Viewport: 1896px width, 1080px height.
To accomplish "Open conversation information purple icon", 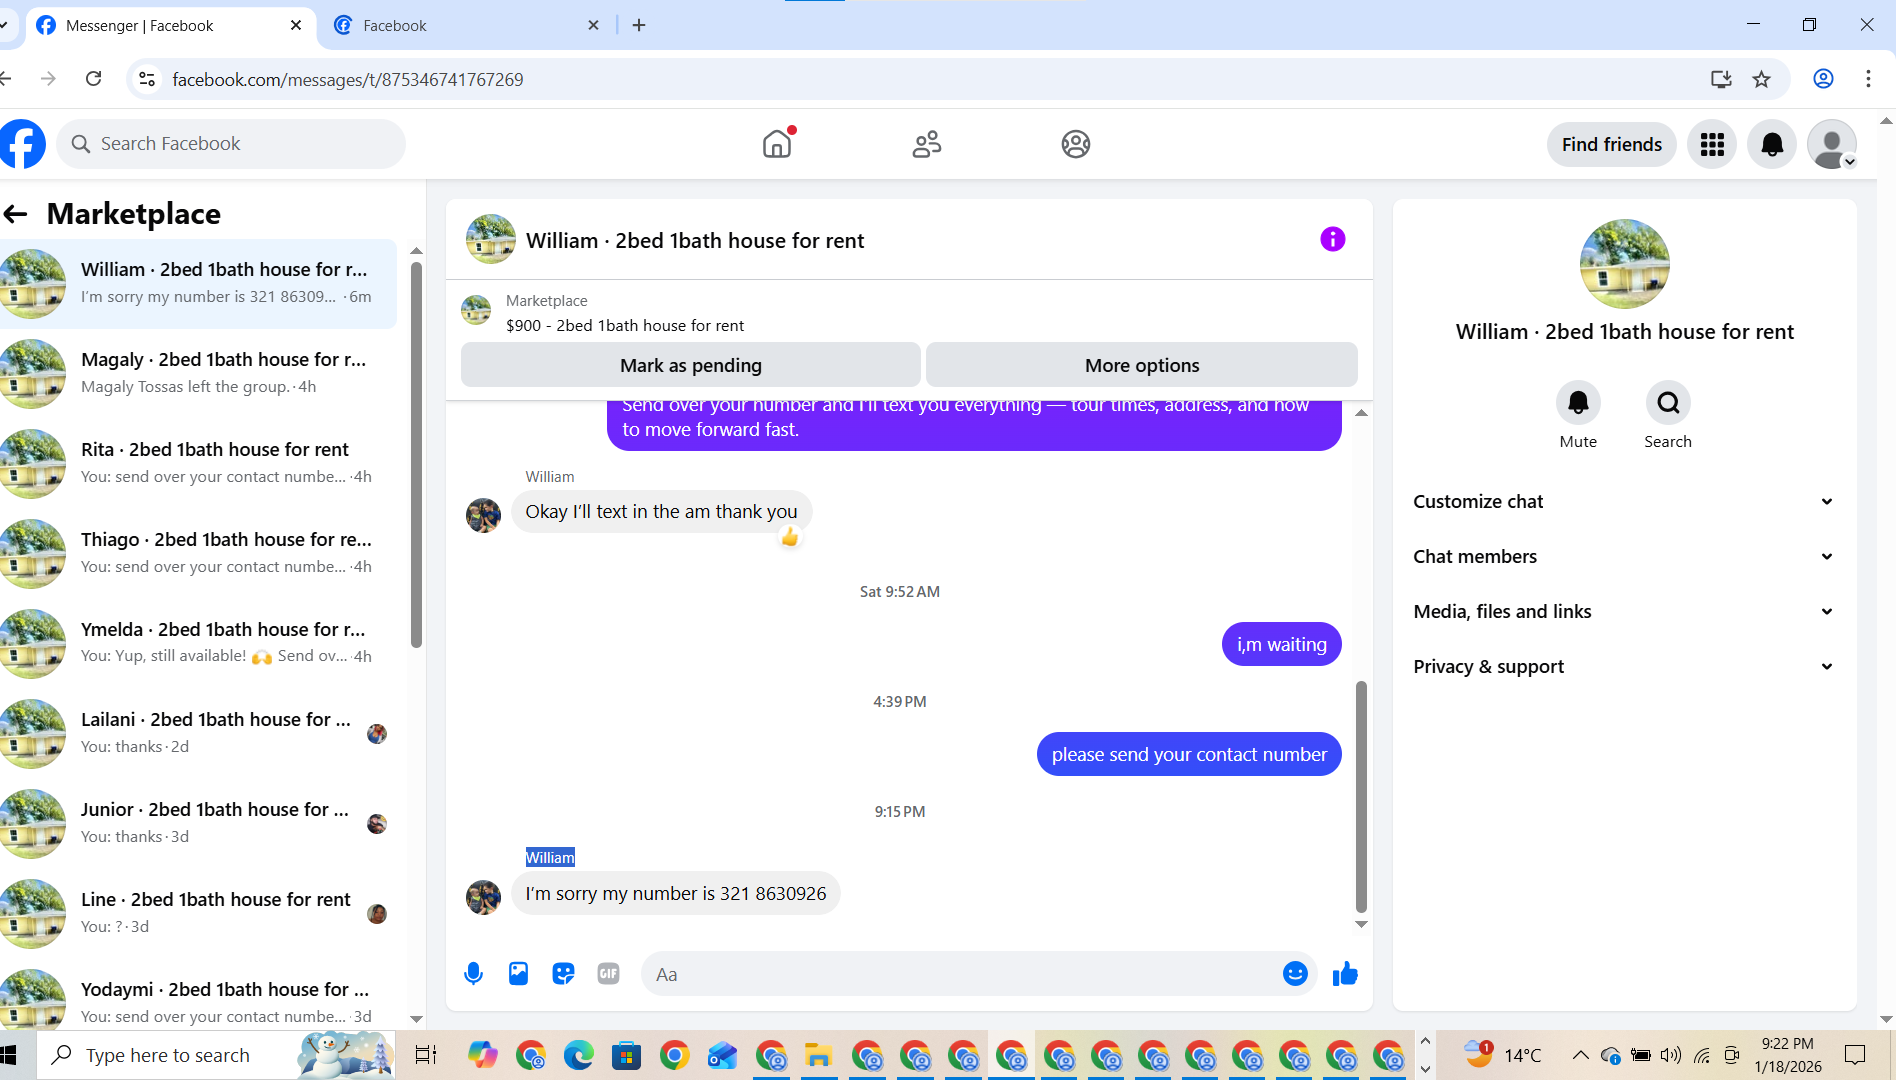I will (x=1333, y=239).
